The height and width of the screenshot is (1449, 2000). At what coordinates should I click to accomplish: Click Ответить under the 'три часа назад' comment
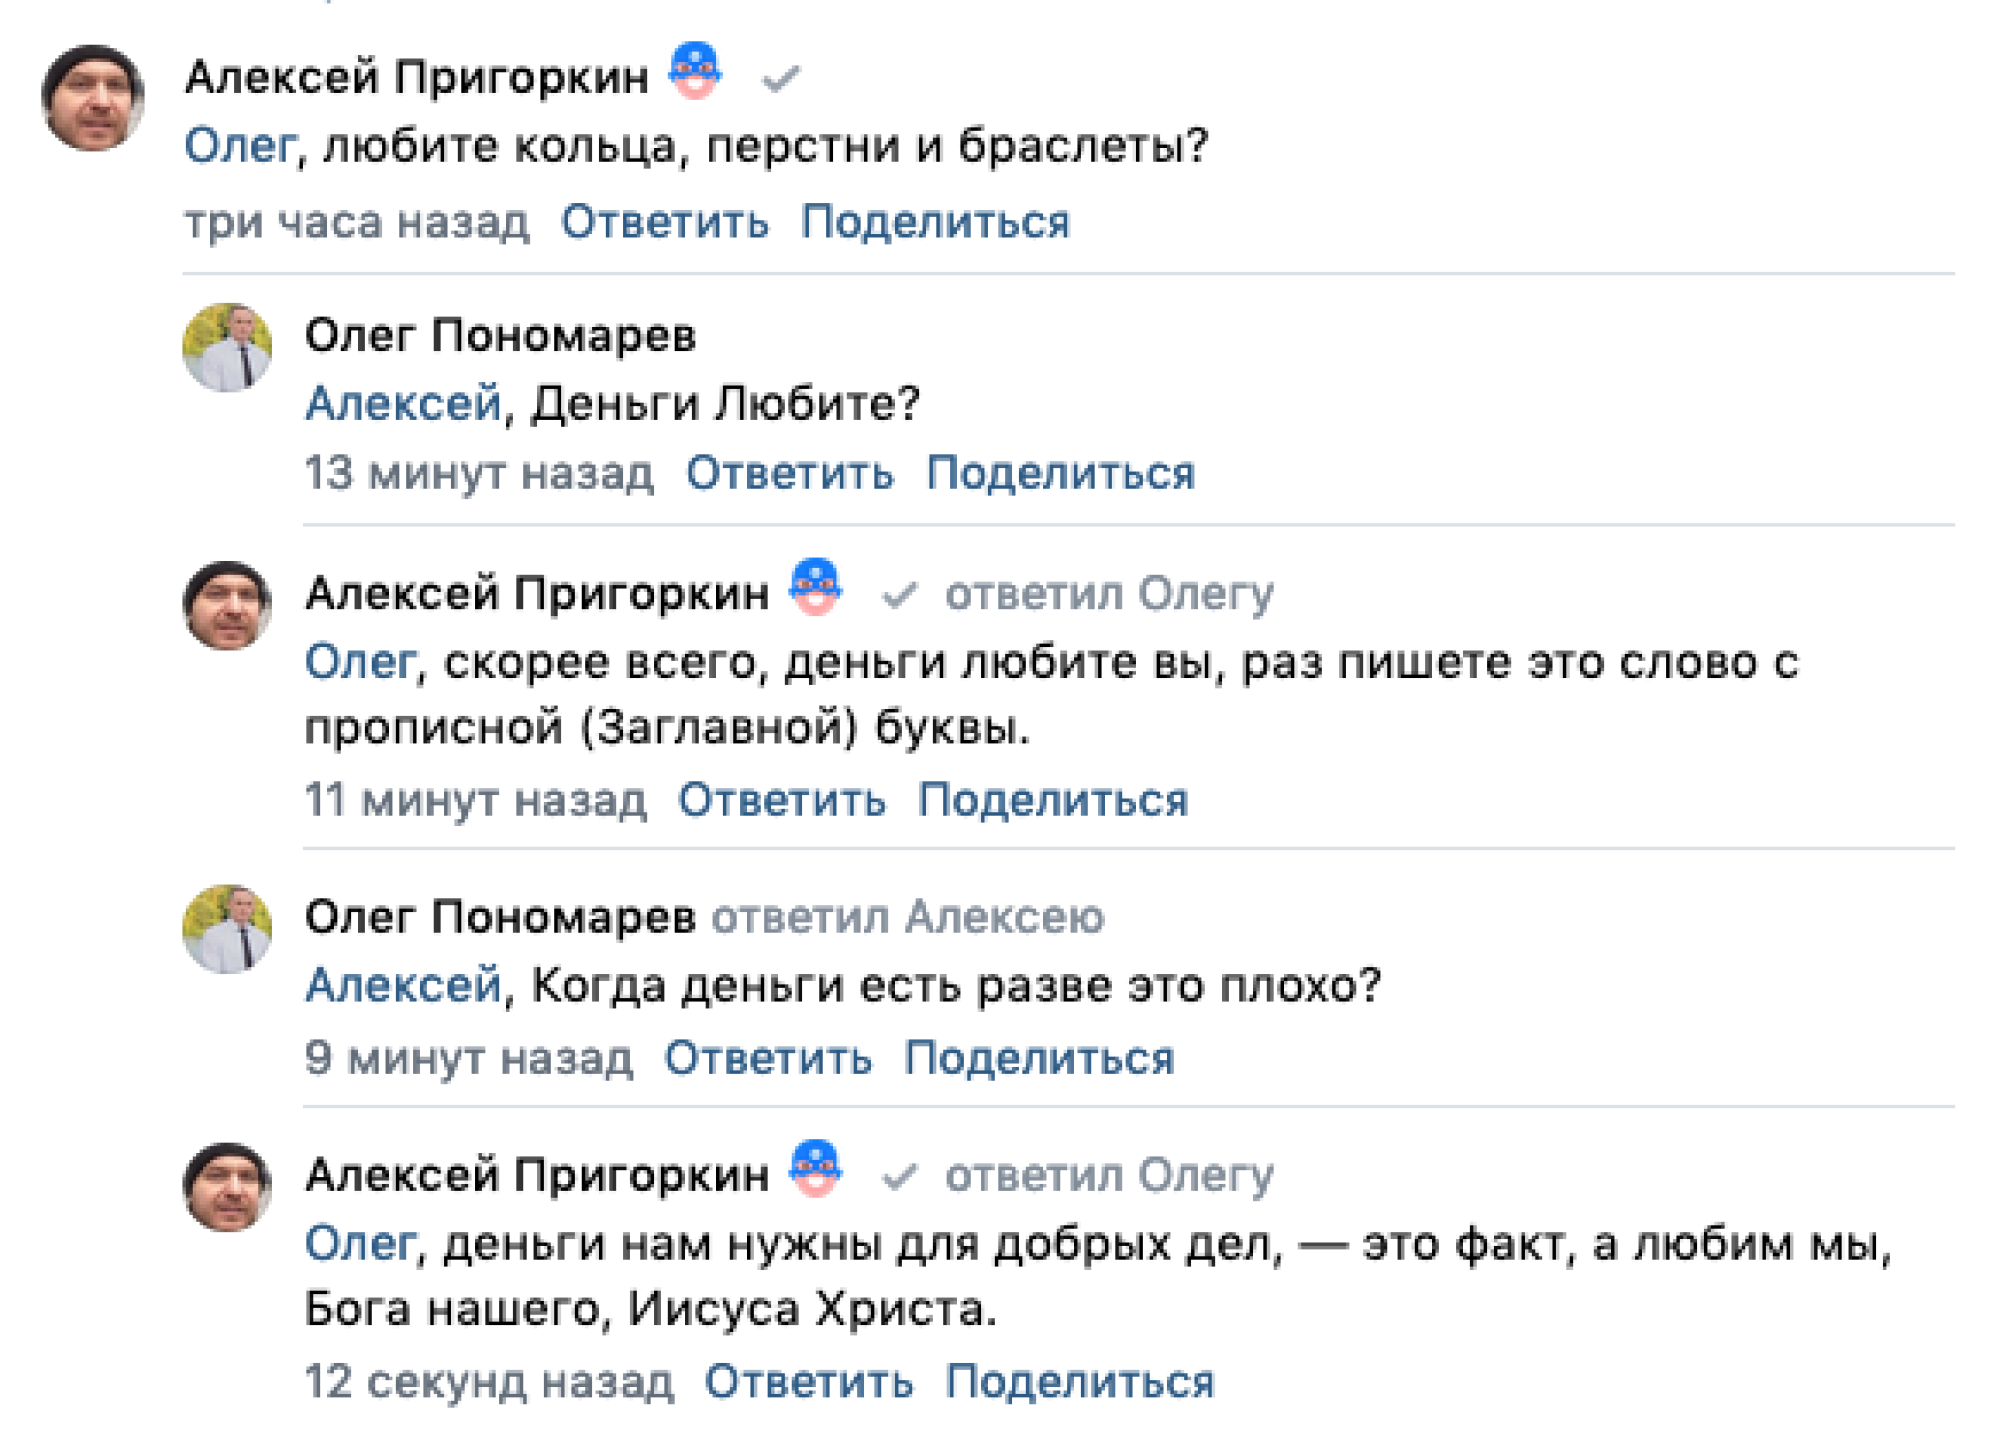665,221
